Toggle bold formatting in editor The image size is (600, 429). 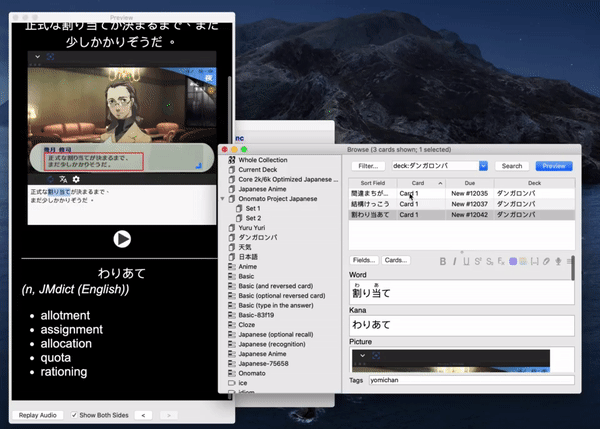[x=443, y=261]
